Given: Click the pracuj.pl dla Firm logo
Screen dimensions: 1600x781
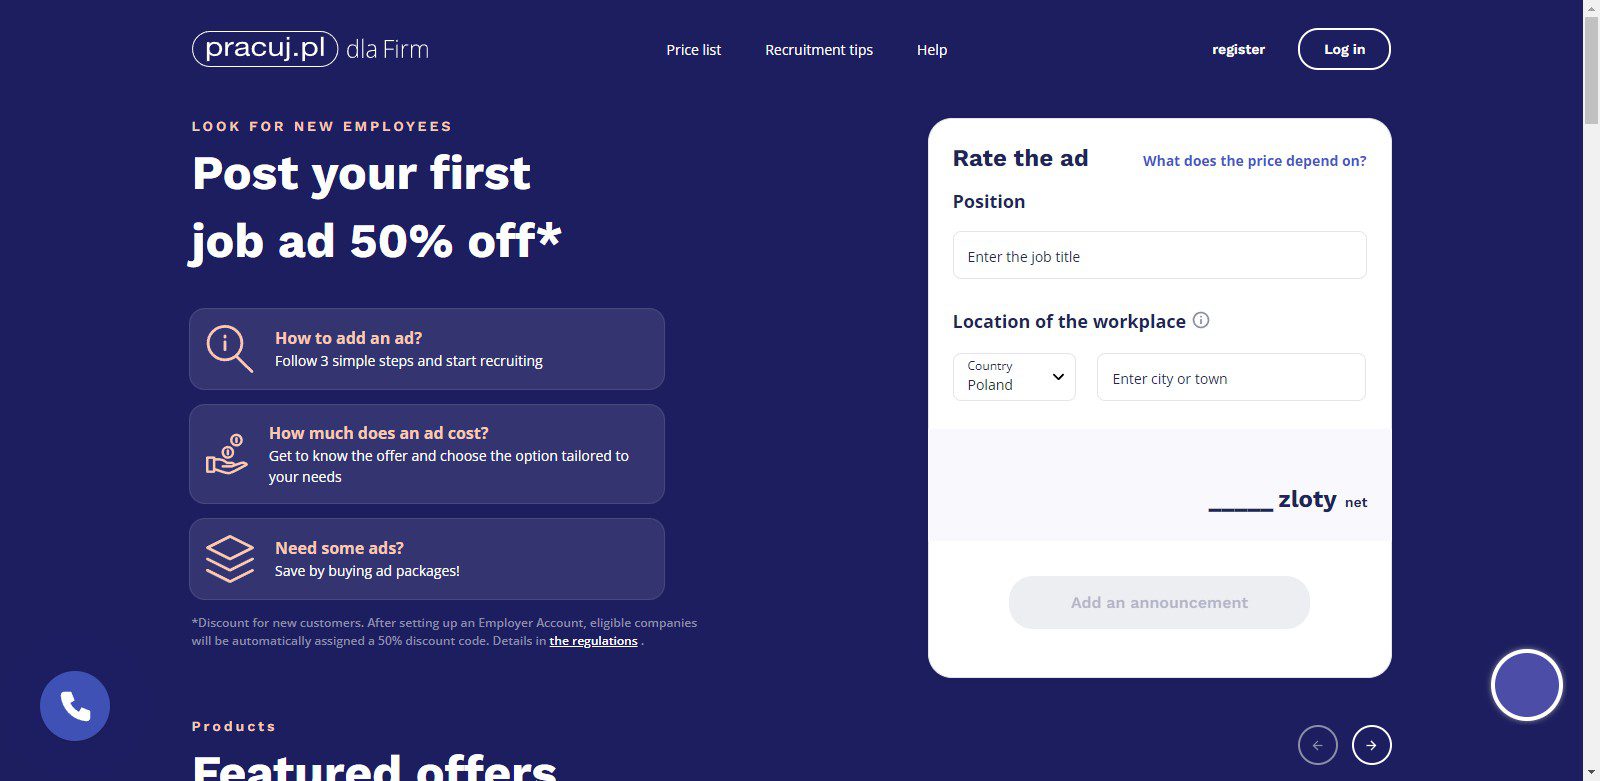Looking at the screenshot, I should pos(310,49).
